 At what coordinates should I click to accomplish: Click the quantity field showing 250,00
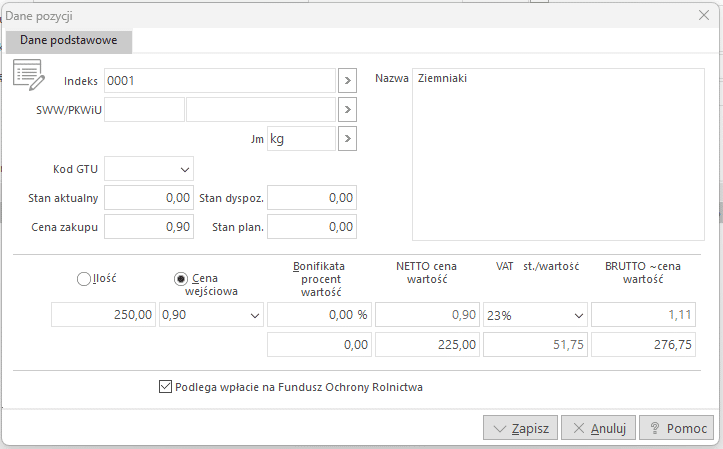tap(104, 316)
